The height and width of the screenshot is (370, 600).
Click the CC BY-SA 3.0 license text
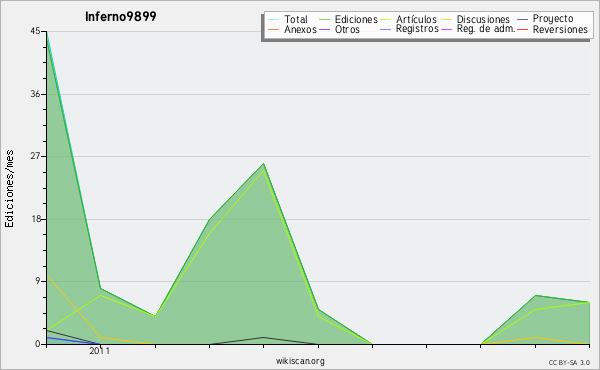click(x=569, y=363)
